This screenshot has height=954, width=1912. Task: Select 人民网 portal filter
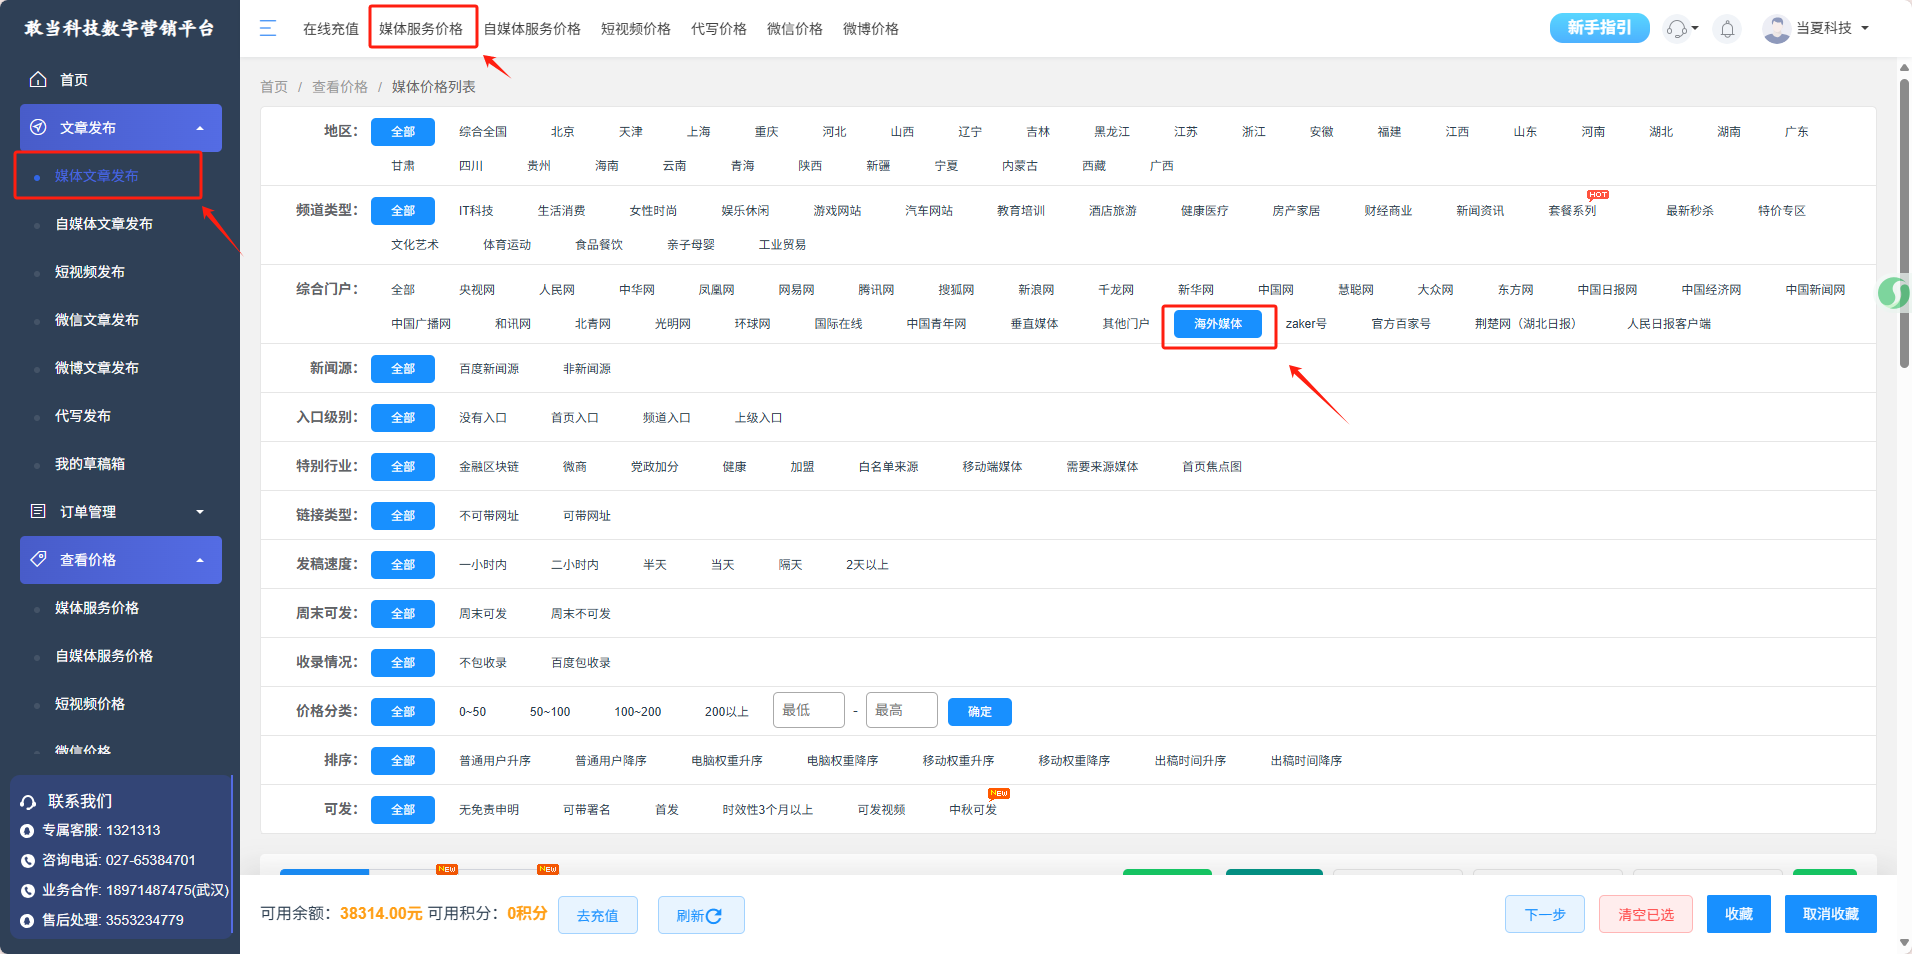coord(557,290)
